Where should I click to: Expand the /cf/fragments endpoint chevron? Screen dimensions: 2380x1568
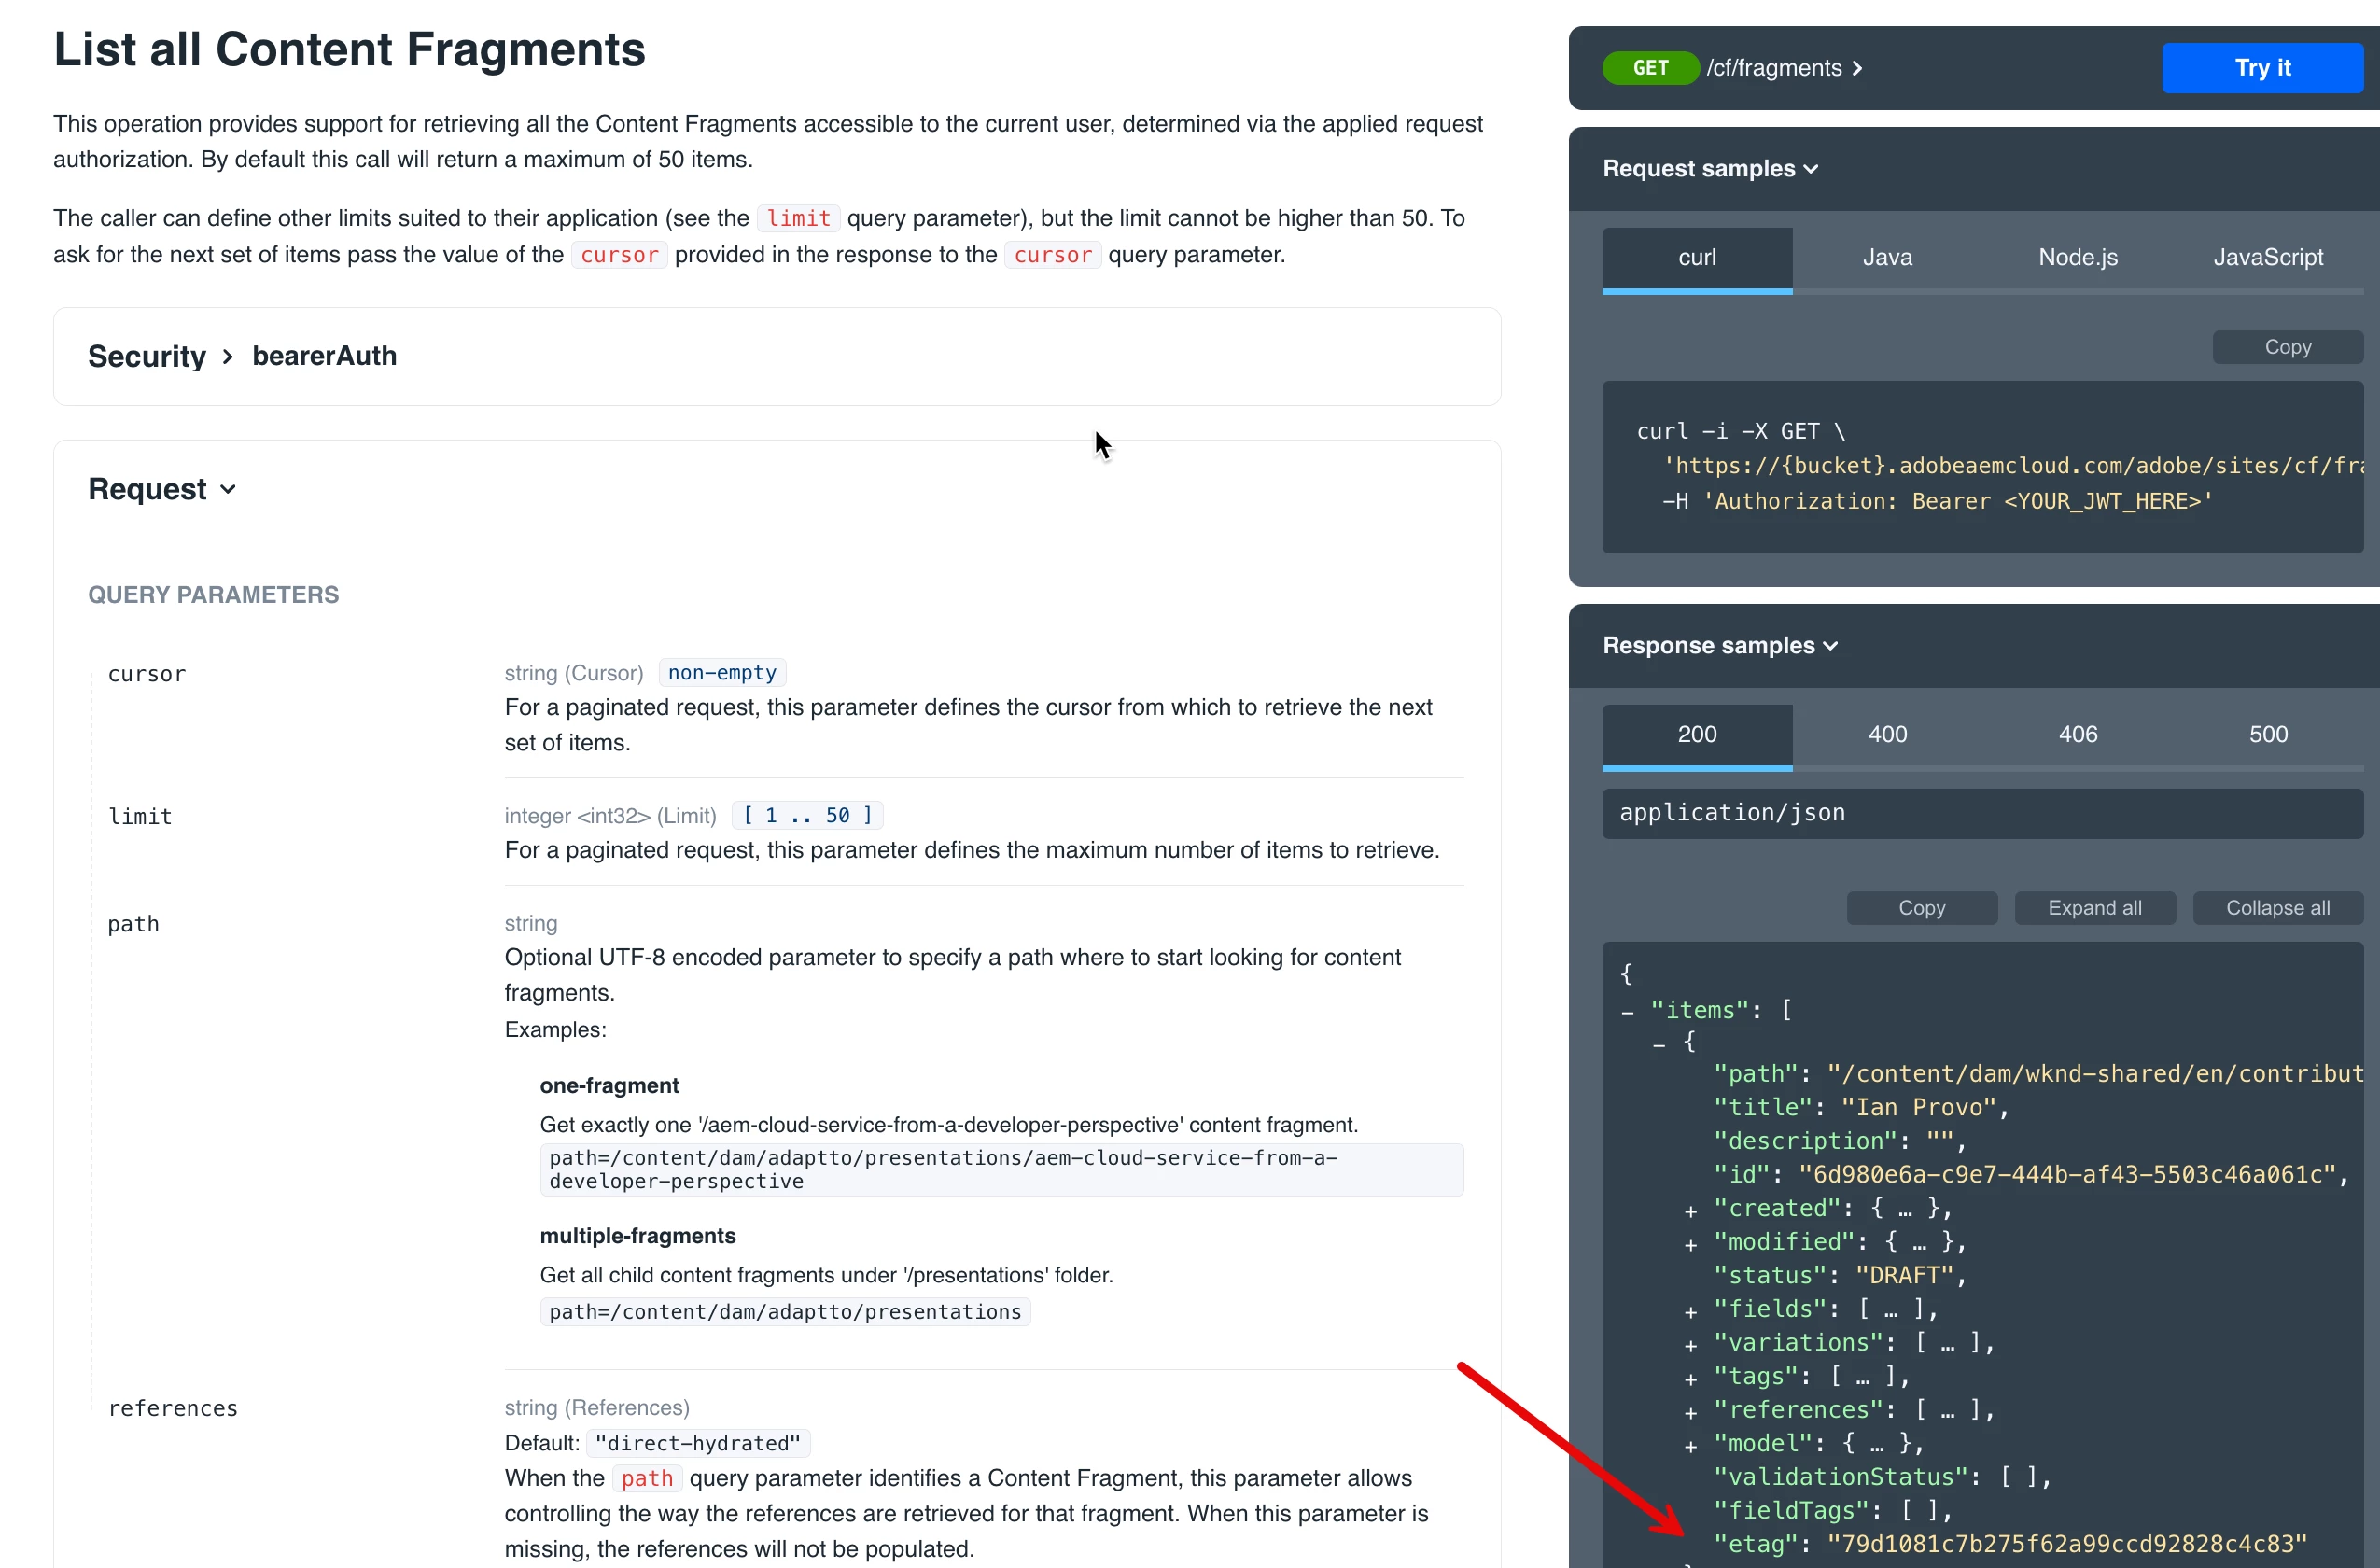(x=1857, y=68)
